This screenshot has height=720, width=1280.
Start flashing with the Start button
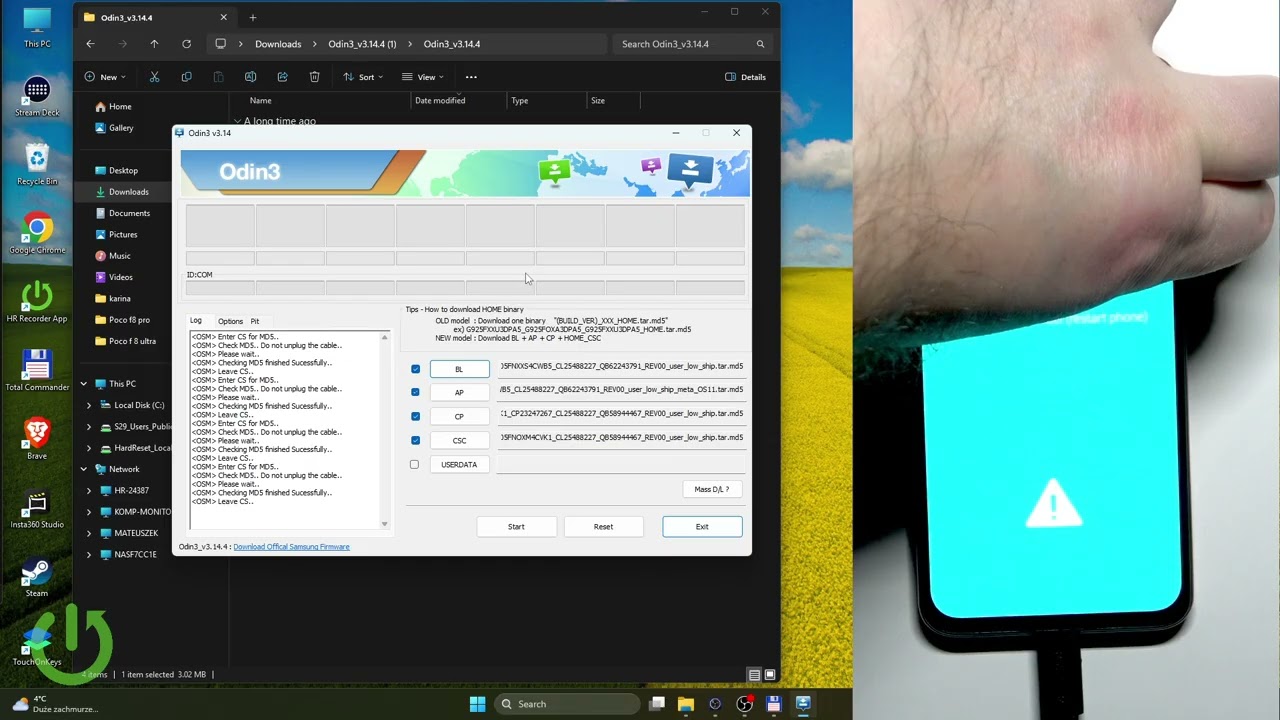(516, 526)
